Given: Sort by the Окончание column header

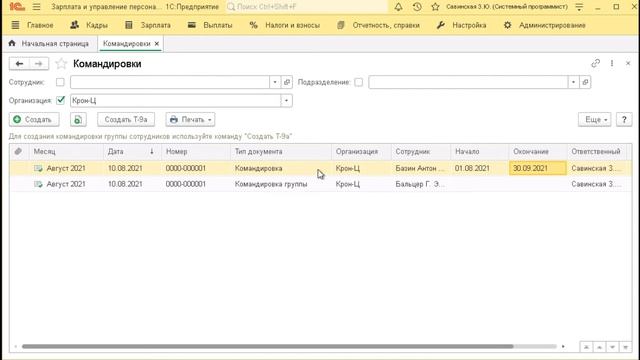Looking at the screenshot, I should click(538, 151).
